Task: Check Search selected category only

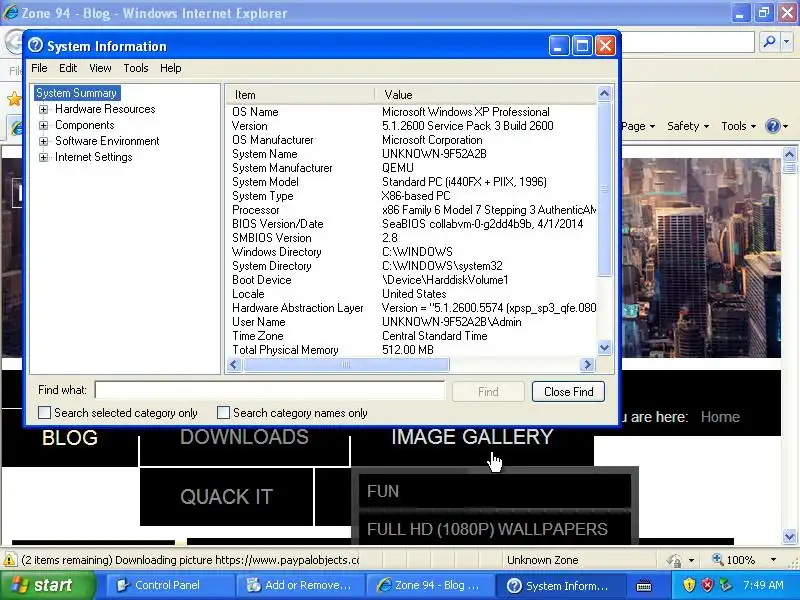Action: tap(45, 412)
